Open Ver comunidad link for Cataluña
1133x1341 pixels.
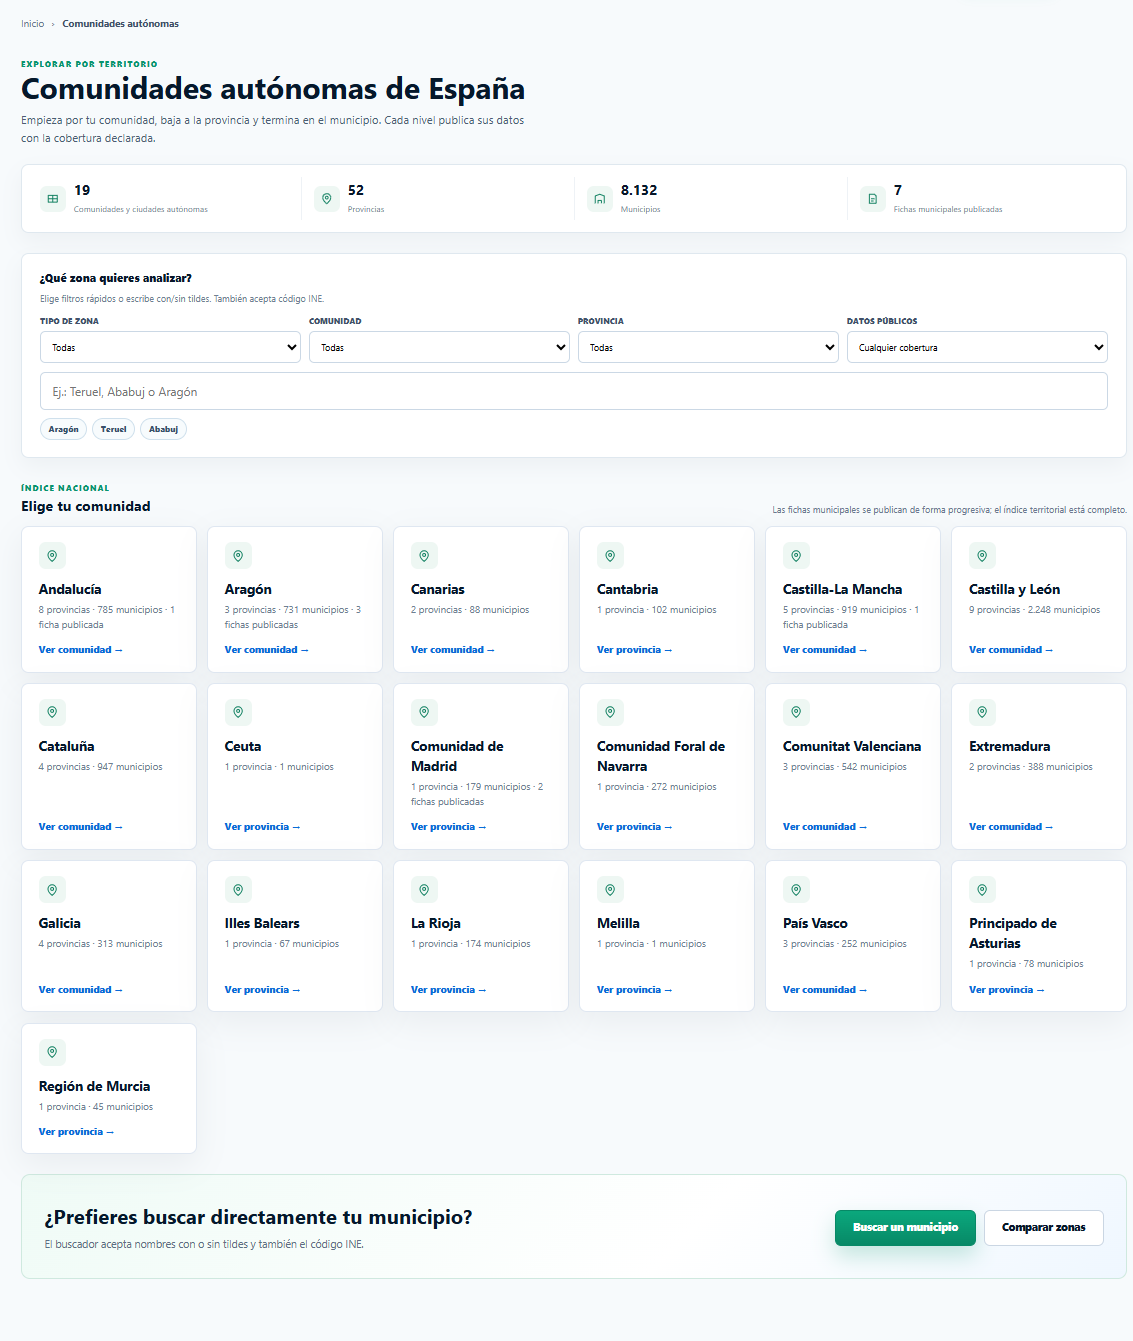point(81,827)
